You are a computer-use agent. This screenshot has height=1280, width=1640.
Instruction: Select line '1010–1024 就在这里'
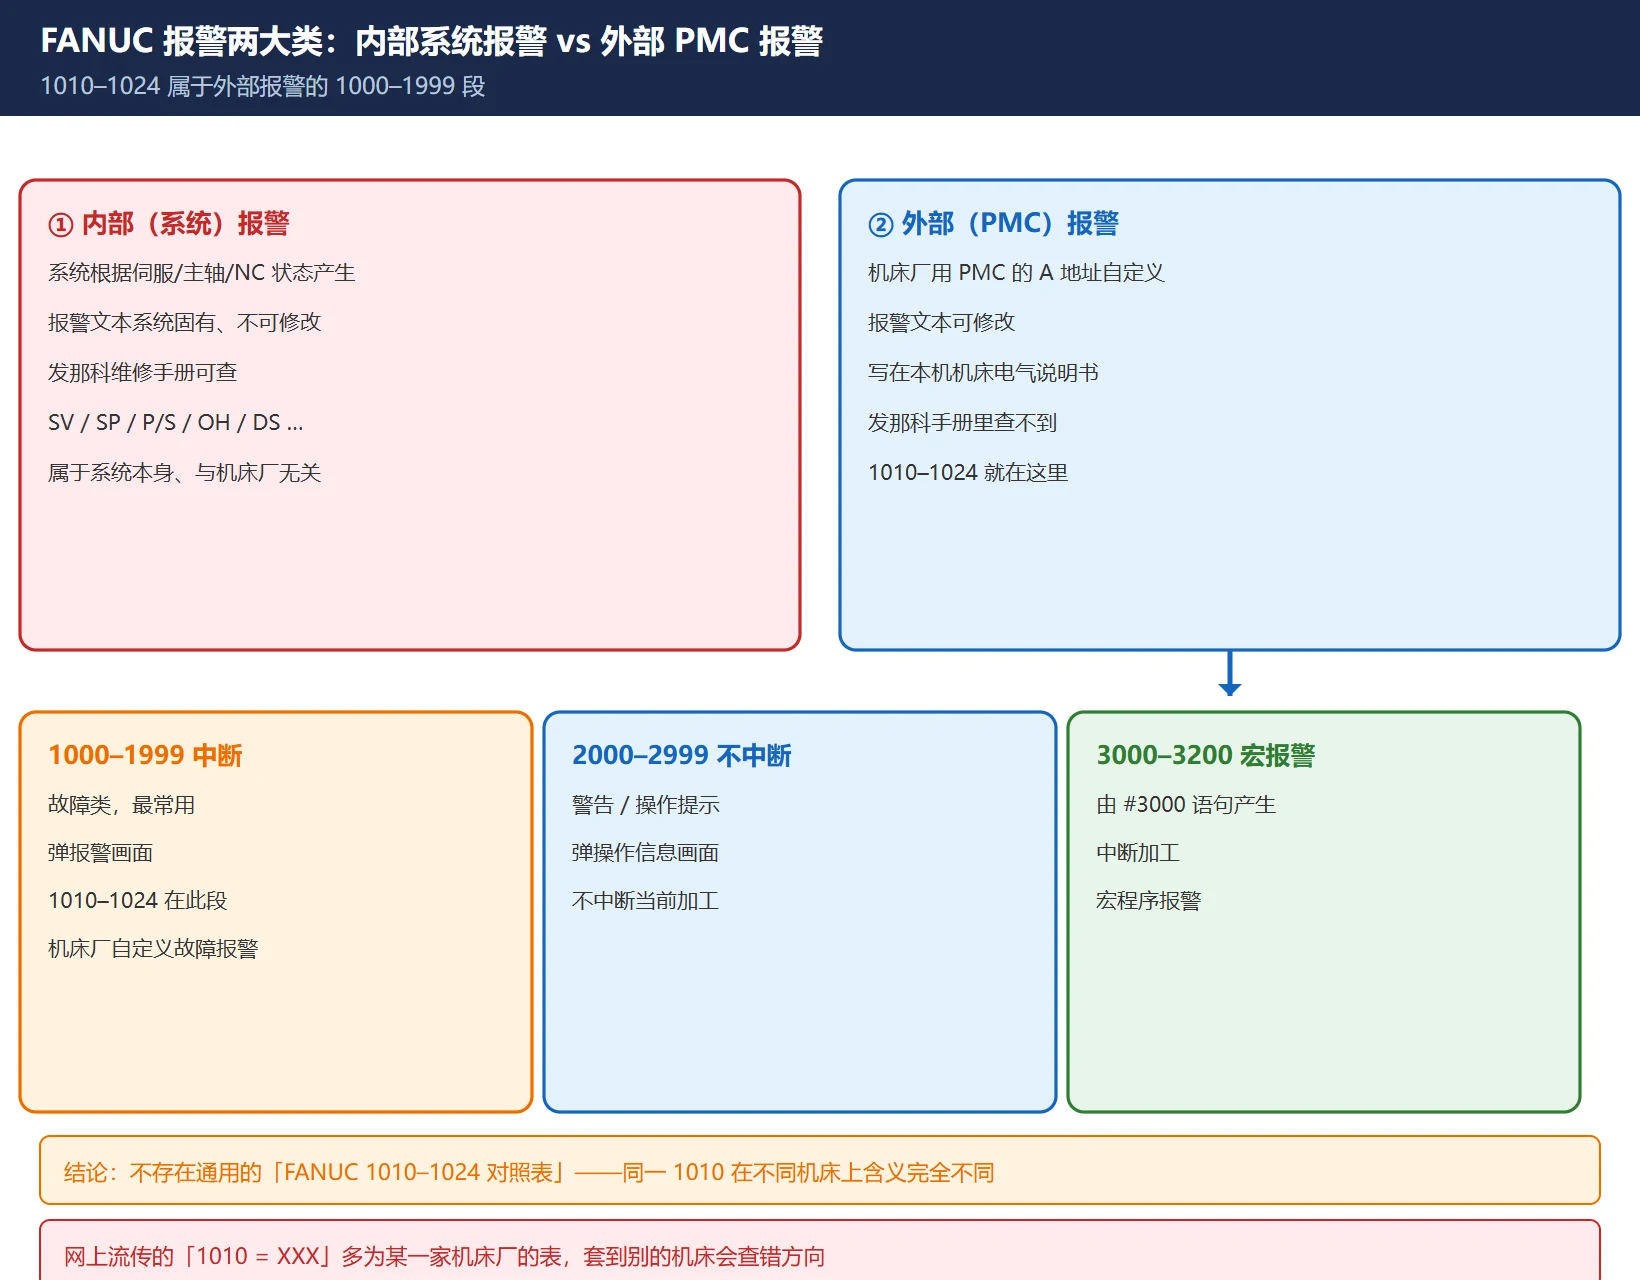(968, 473)
